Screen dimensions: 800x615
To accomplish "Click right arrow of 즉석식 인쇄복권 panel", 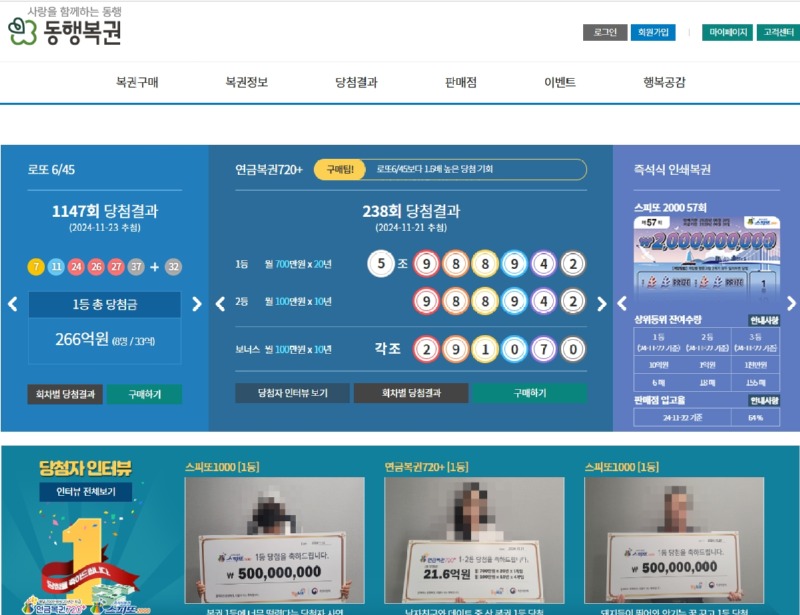I will tap(791, 304).
